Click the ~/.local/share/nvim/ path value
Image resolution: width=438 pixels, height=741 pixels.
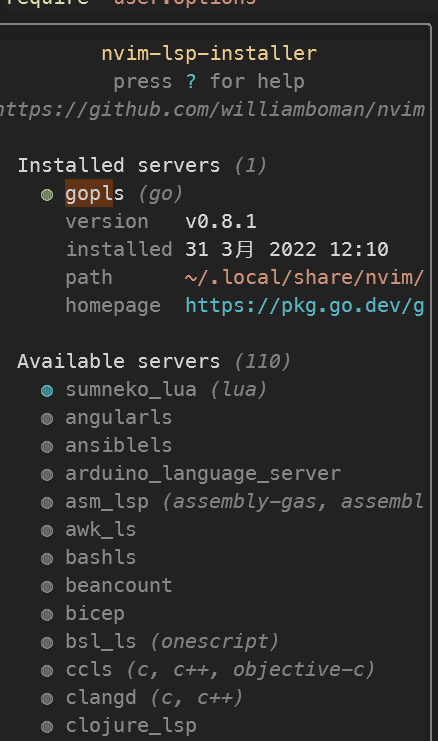tap(304, 277)
